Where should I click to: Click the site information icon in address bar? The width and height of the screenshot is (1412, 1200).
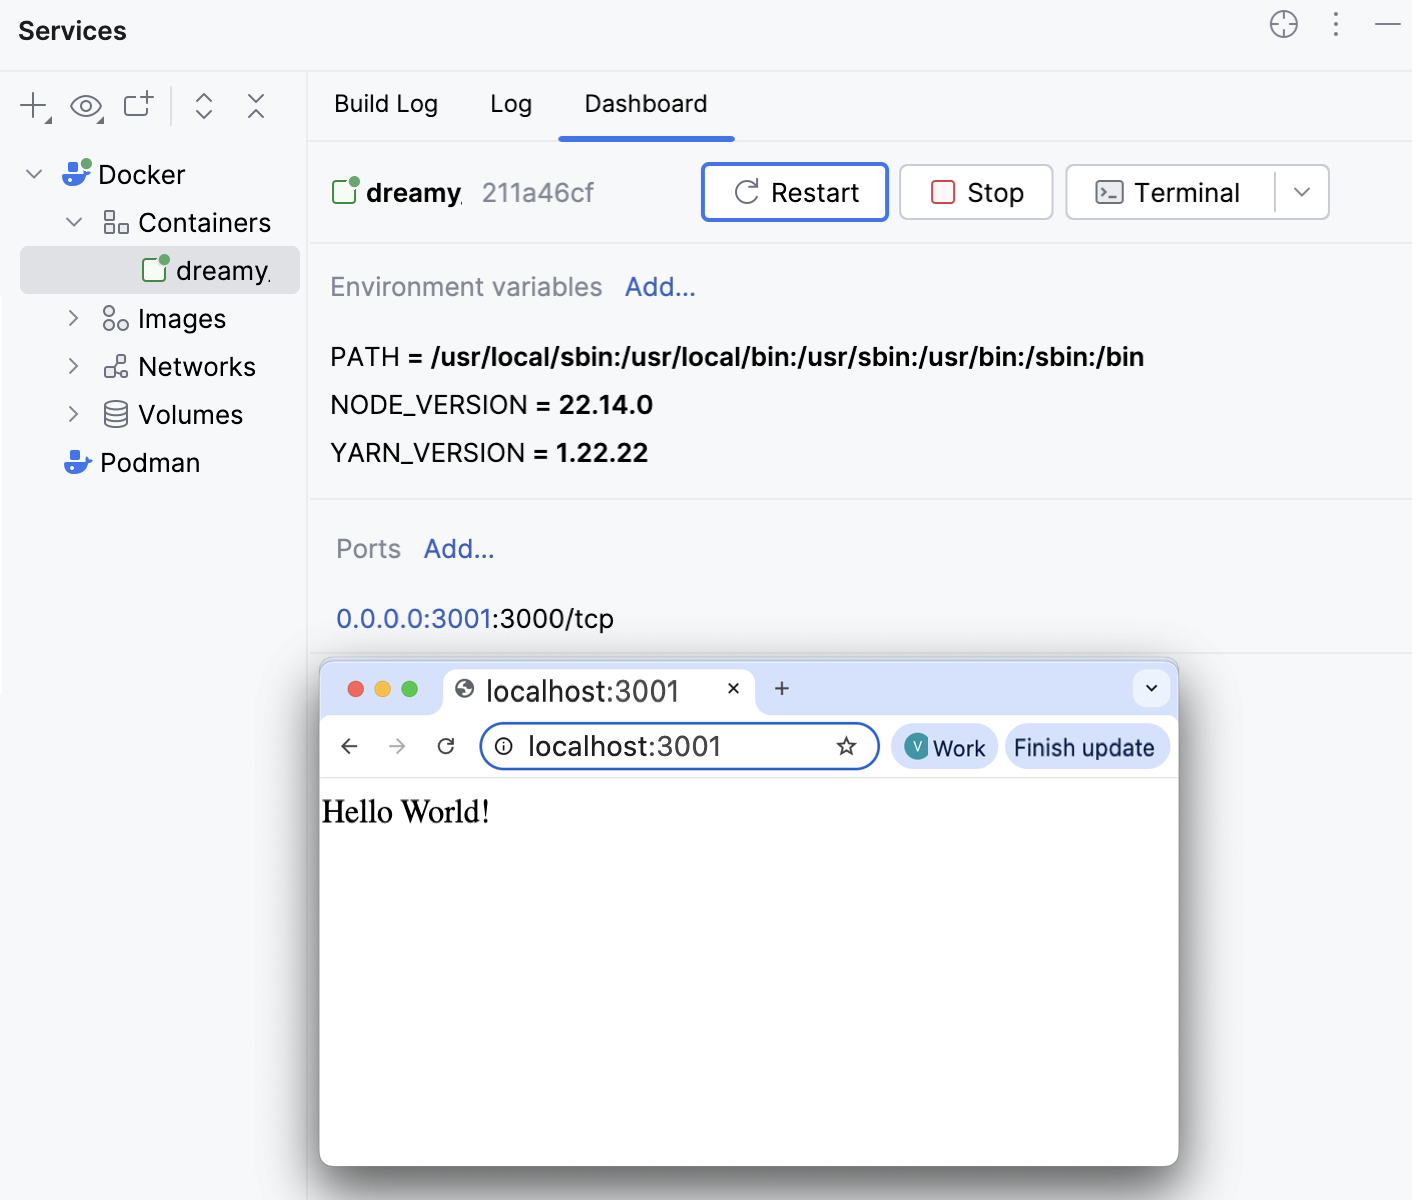tap(504, 746)
